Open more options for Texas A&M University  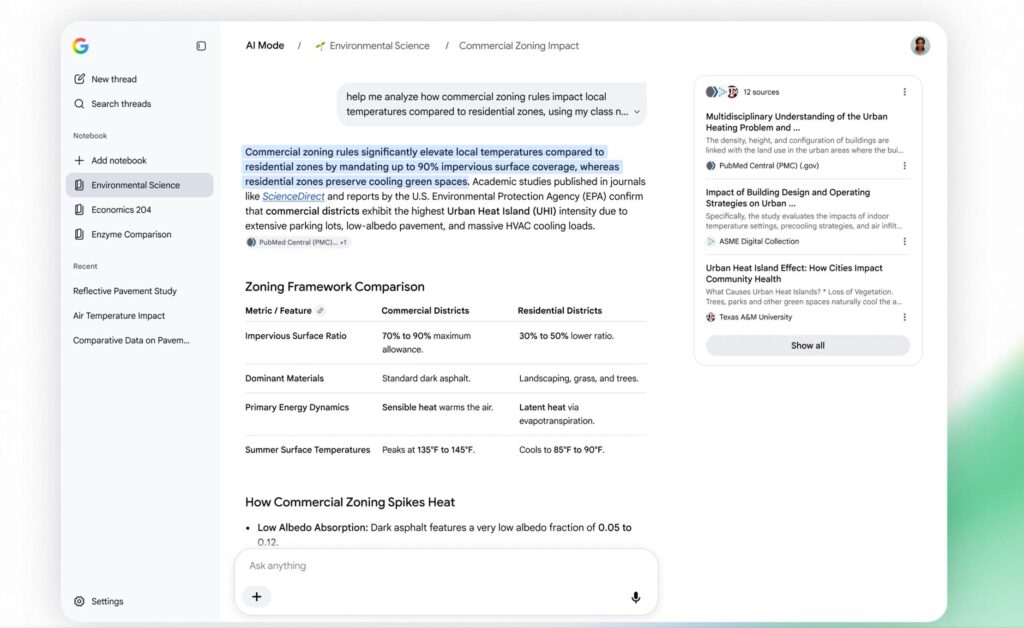tap(904, 317)
